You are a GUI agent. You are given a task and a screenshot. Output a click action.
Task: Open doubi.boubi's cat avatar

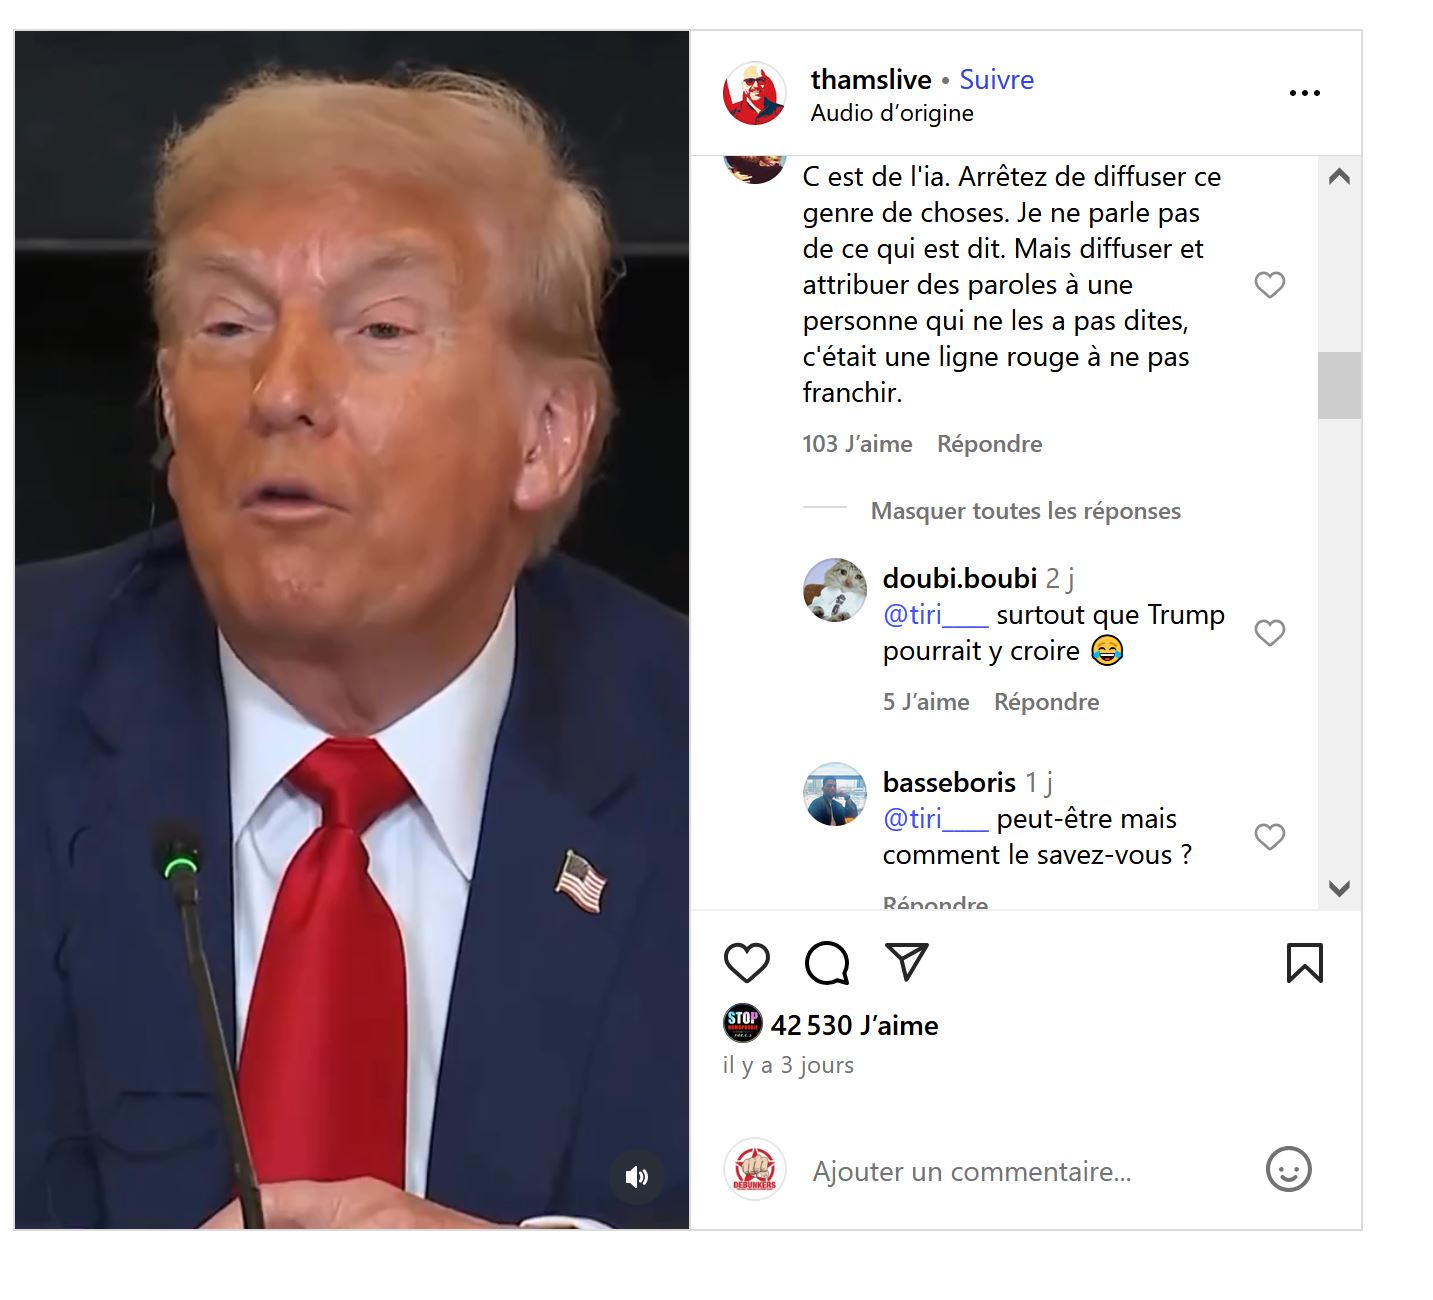pyautogui.click(x=835, y=590)
